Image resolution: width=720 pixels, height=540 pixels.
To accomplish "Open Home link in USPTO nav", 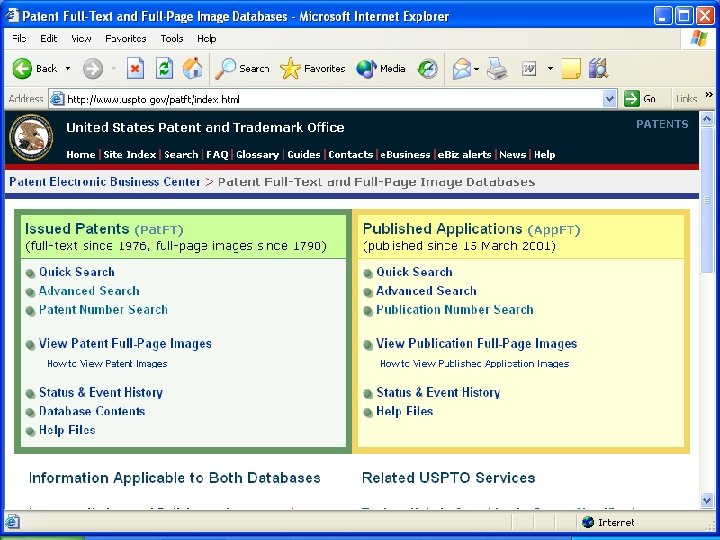I will 80,155.
